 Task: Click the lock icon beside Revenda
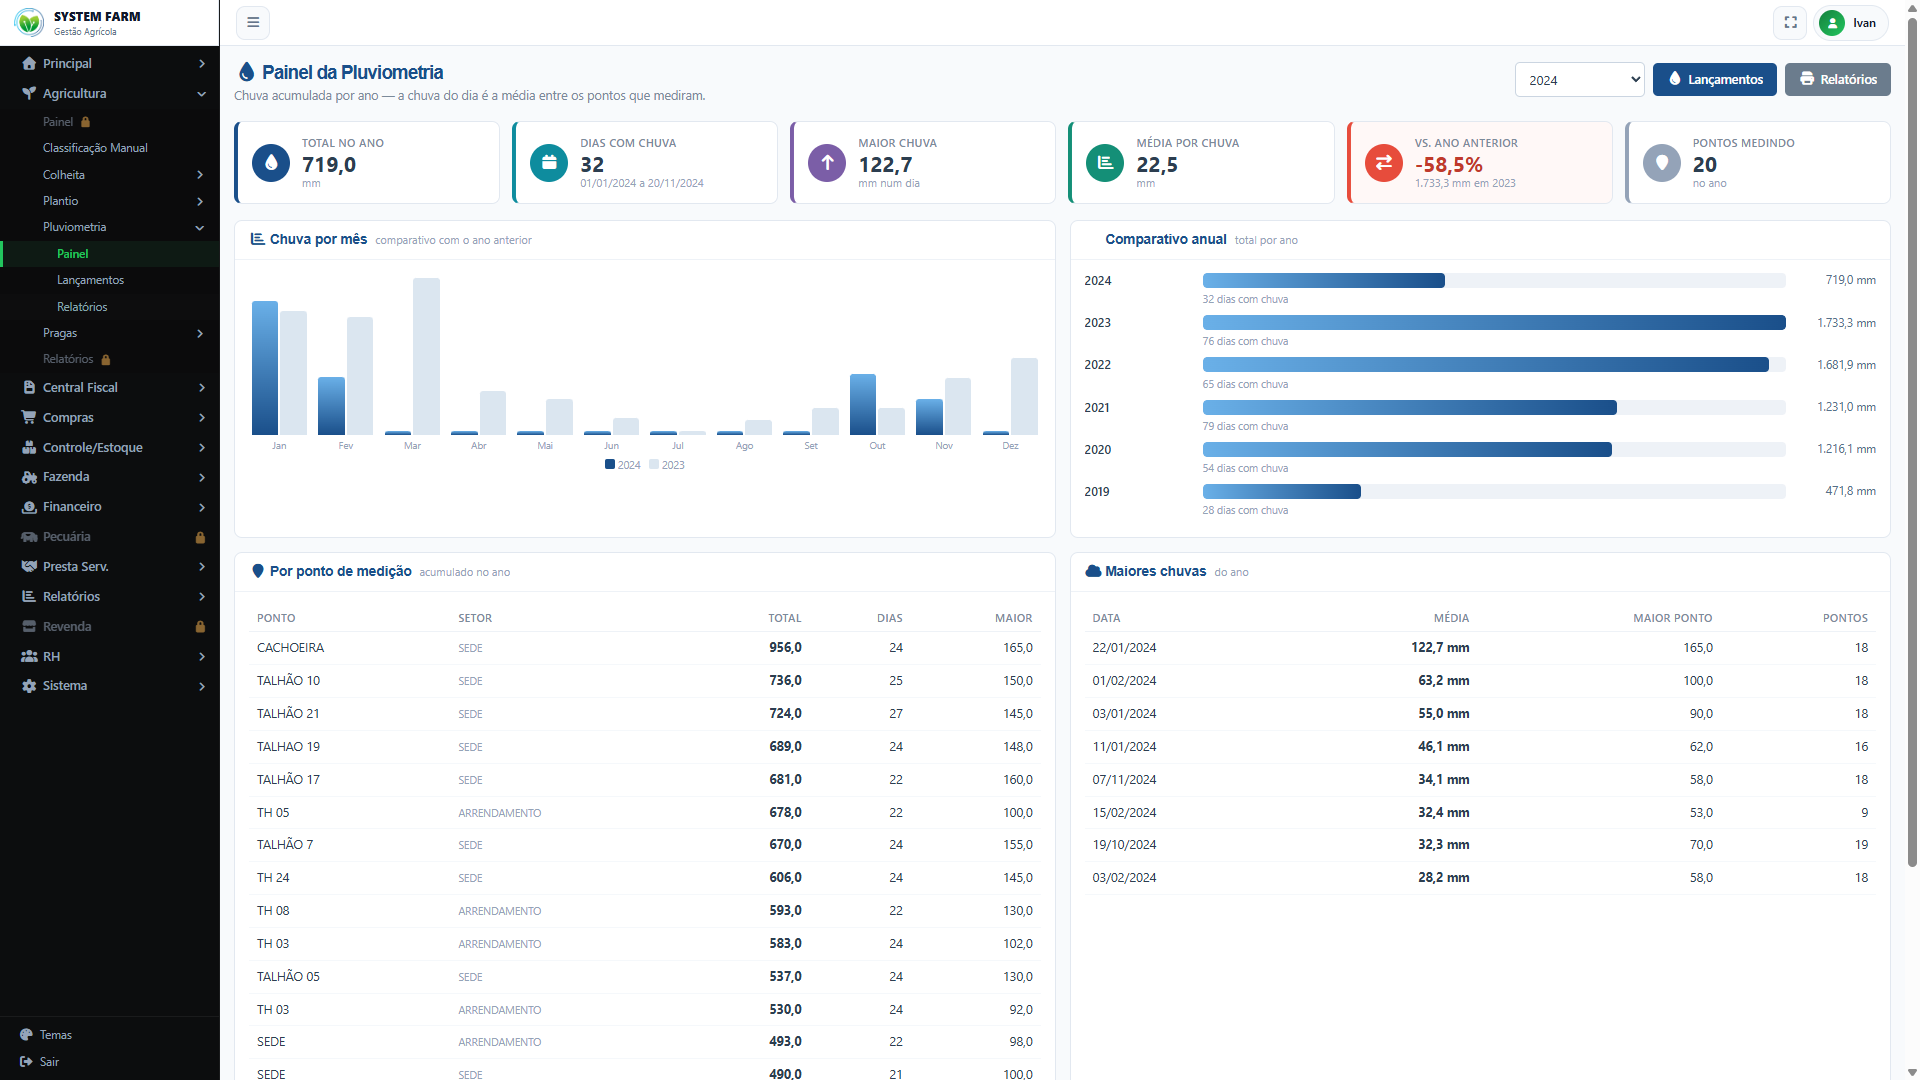200,627
